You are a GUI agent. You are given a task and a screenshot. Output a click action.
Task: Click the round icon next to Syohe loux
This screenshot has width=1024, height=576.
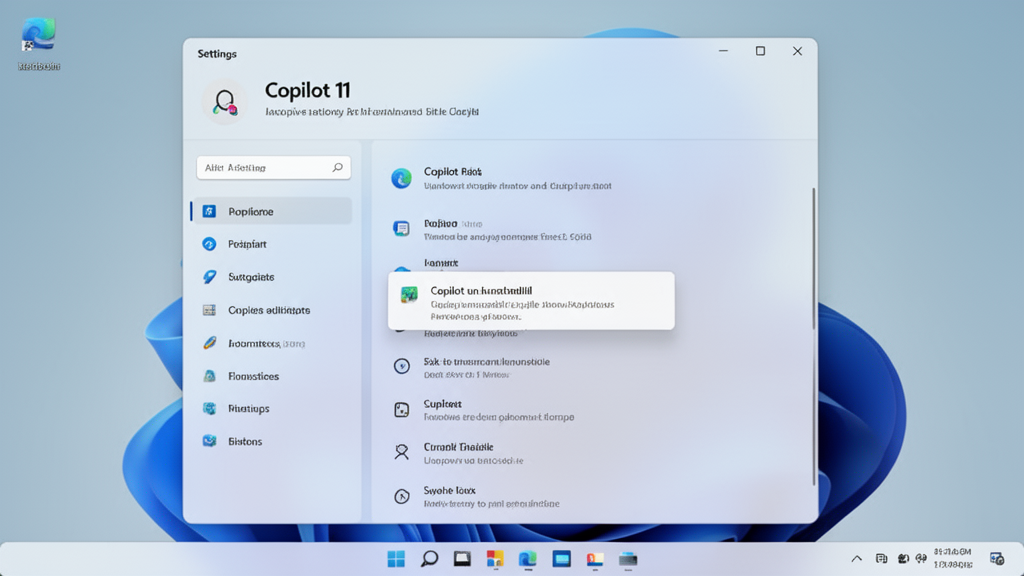(402, 496)
